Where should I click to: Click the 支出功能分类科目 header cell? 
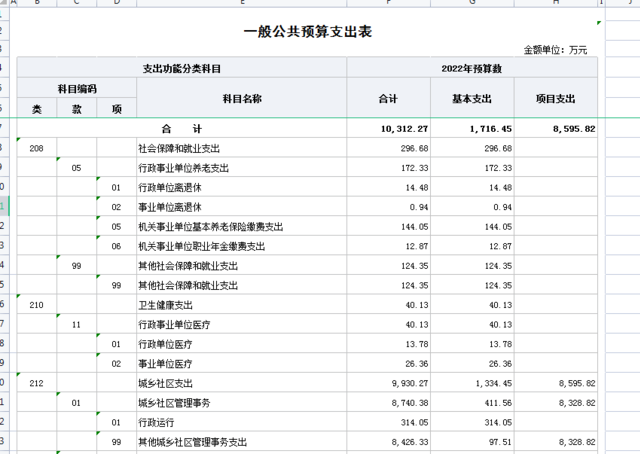coord(181,68)
